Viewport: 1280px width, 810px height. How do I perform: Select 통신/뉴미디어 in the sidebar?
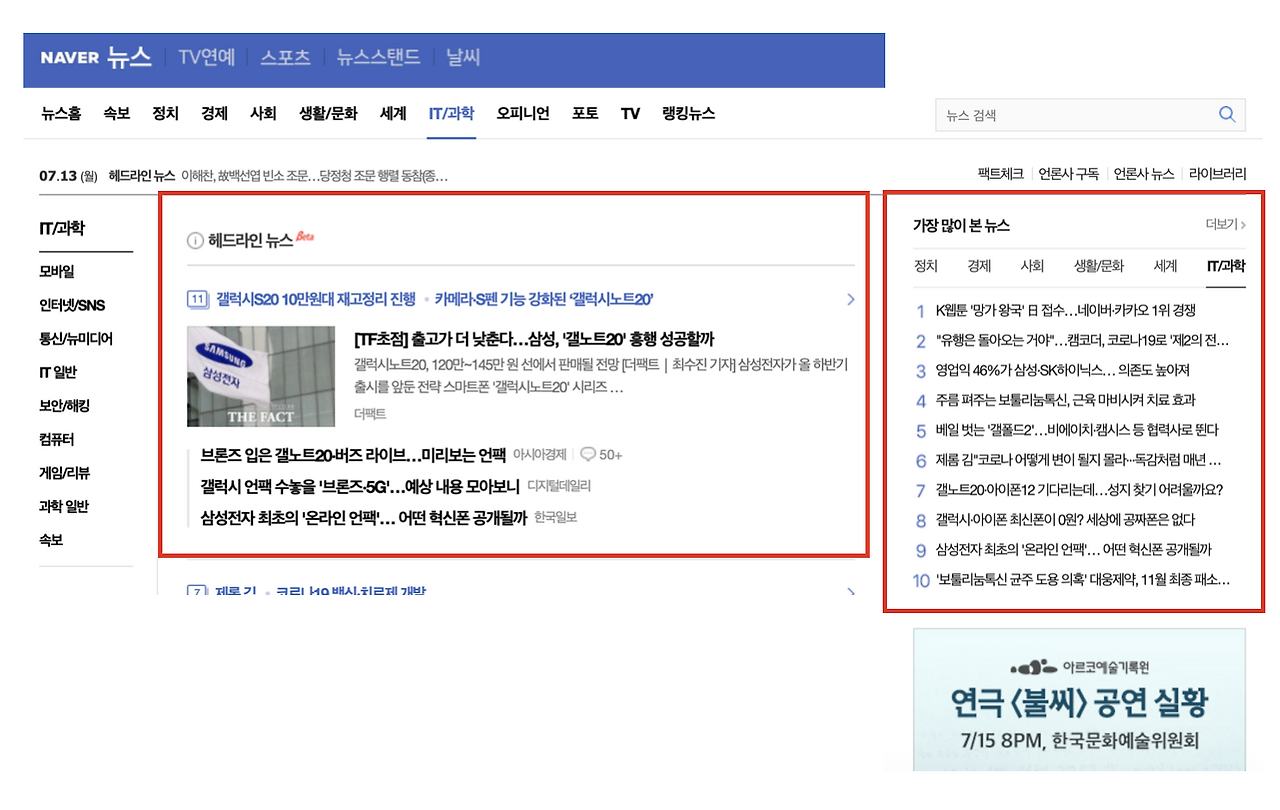pyautogui.click(x=76, y=339)
